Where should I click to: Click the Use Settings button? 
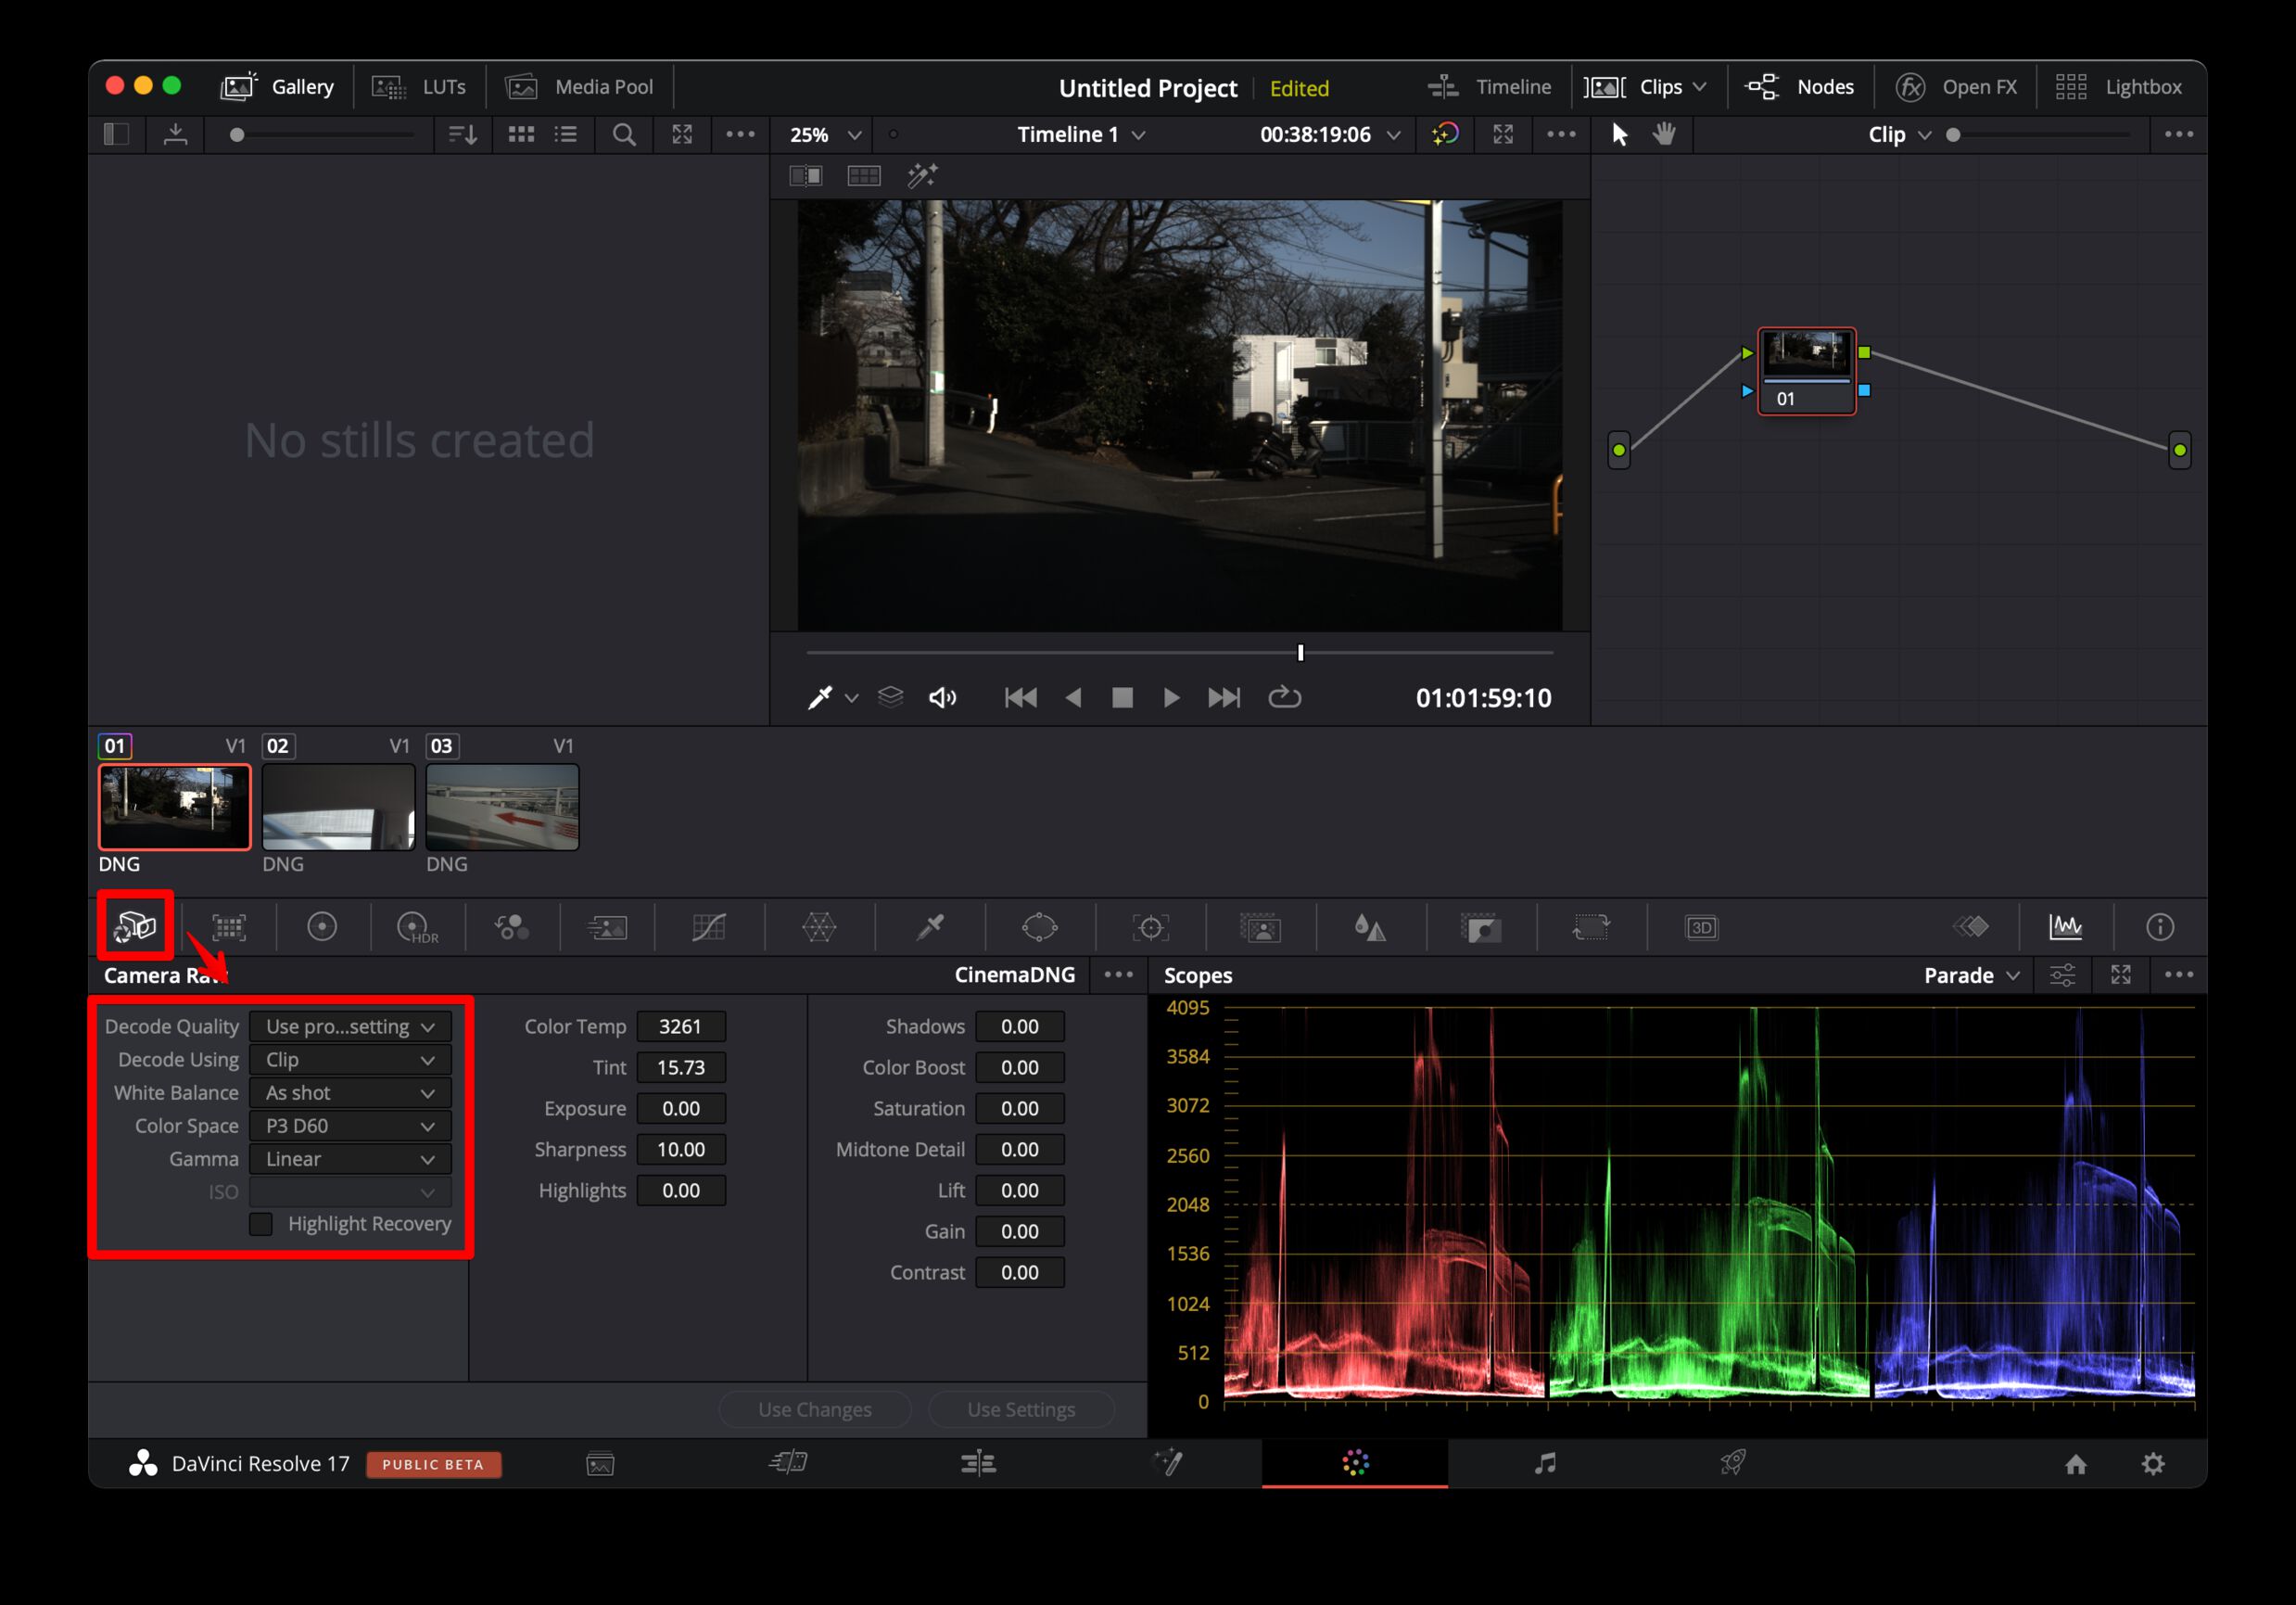pyautogui.click(x=1021, y=1409)
